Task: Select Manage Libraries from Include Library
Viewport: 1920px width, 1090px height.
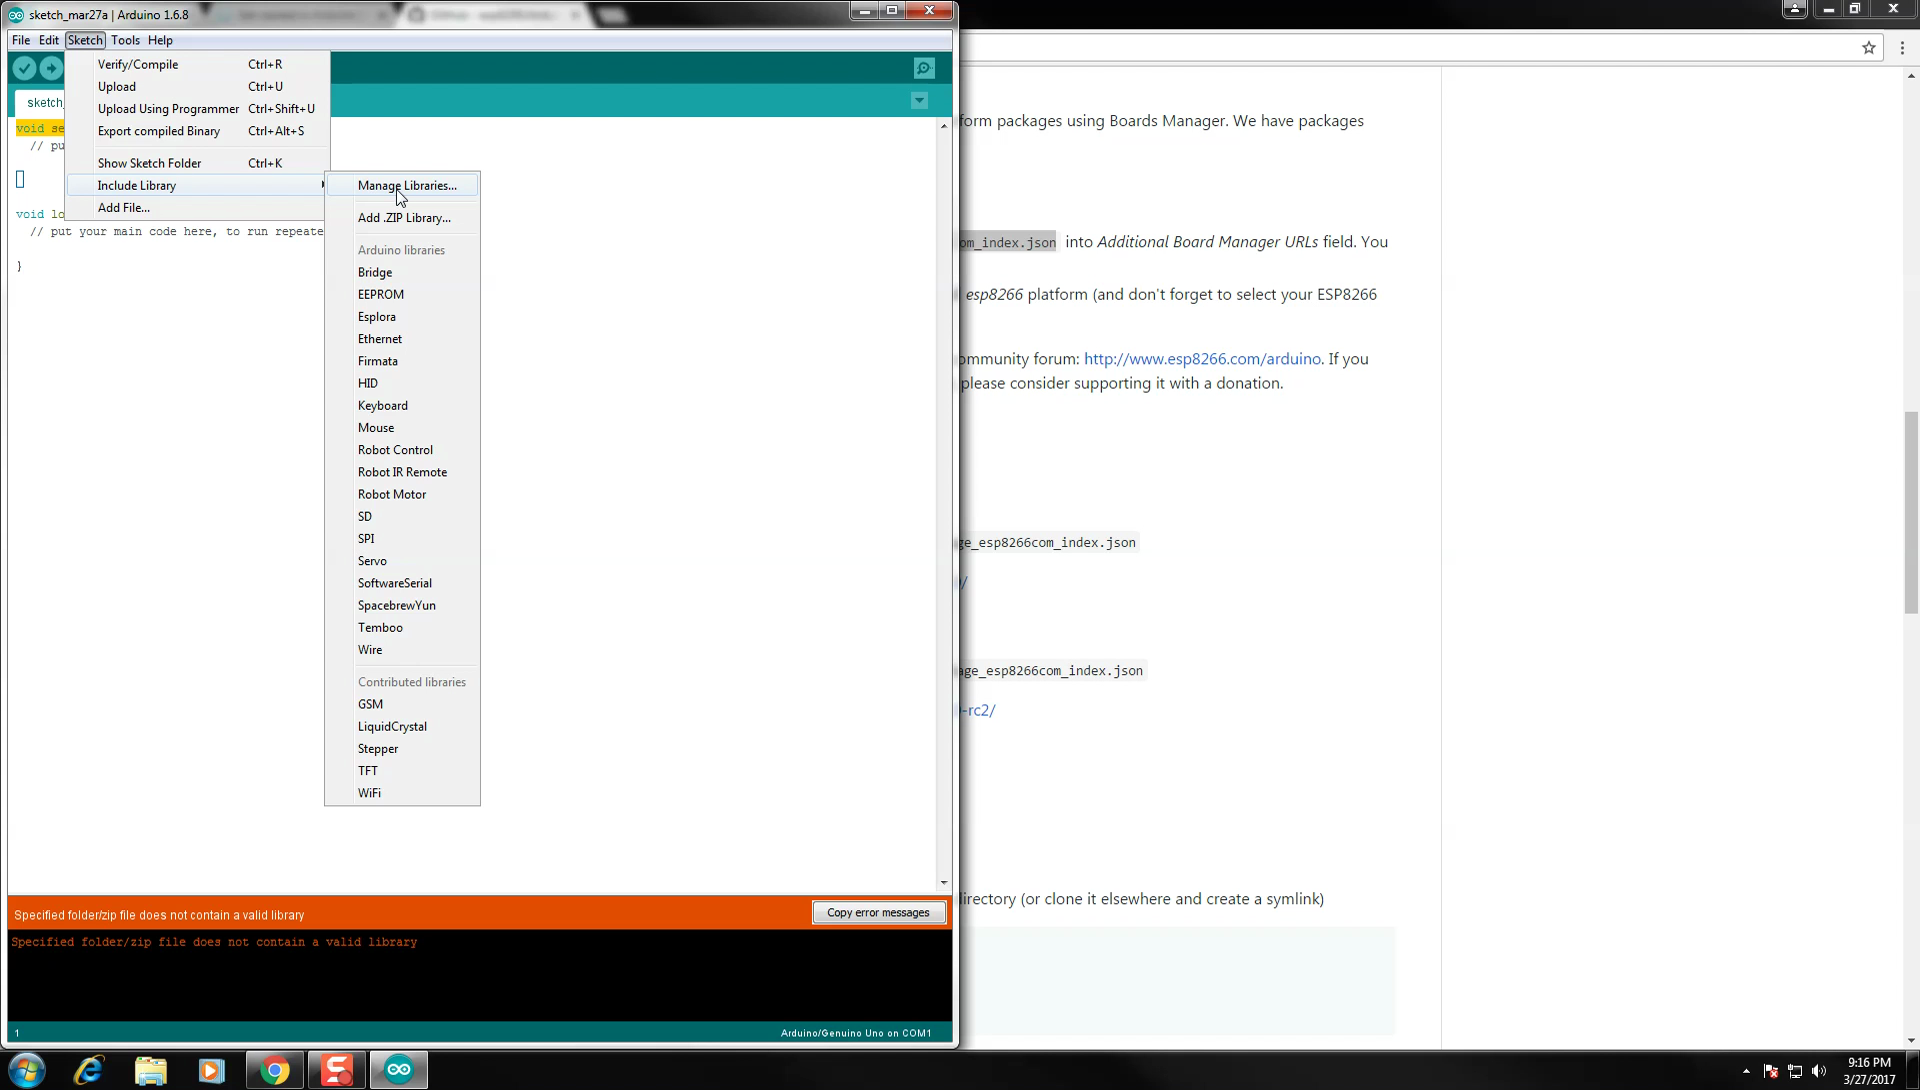Action: click(406, 185)
